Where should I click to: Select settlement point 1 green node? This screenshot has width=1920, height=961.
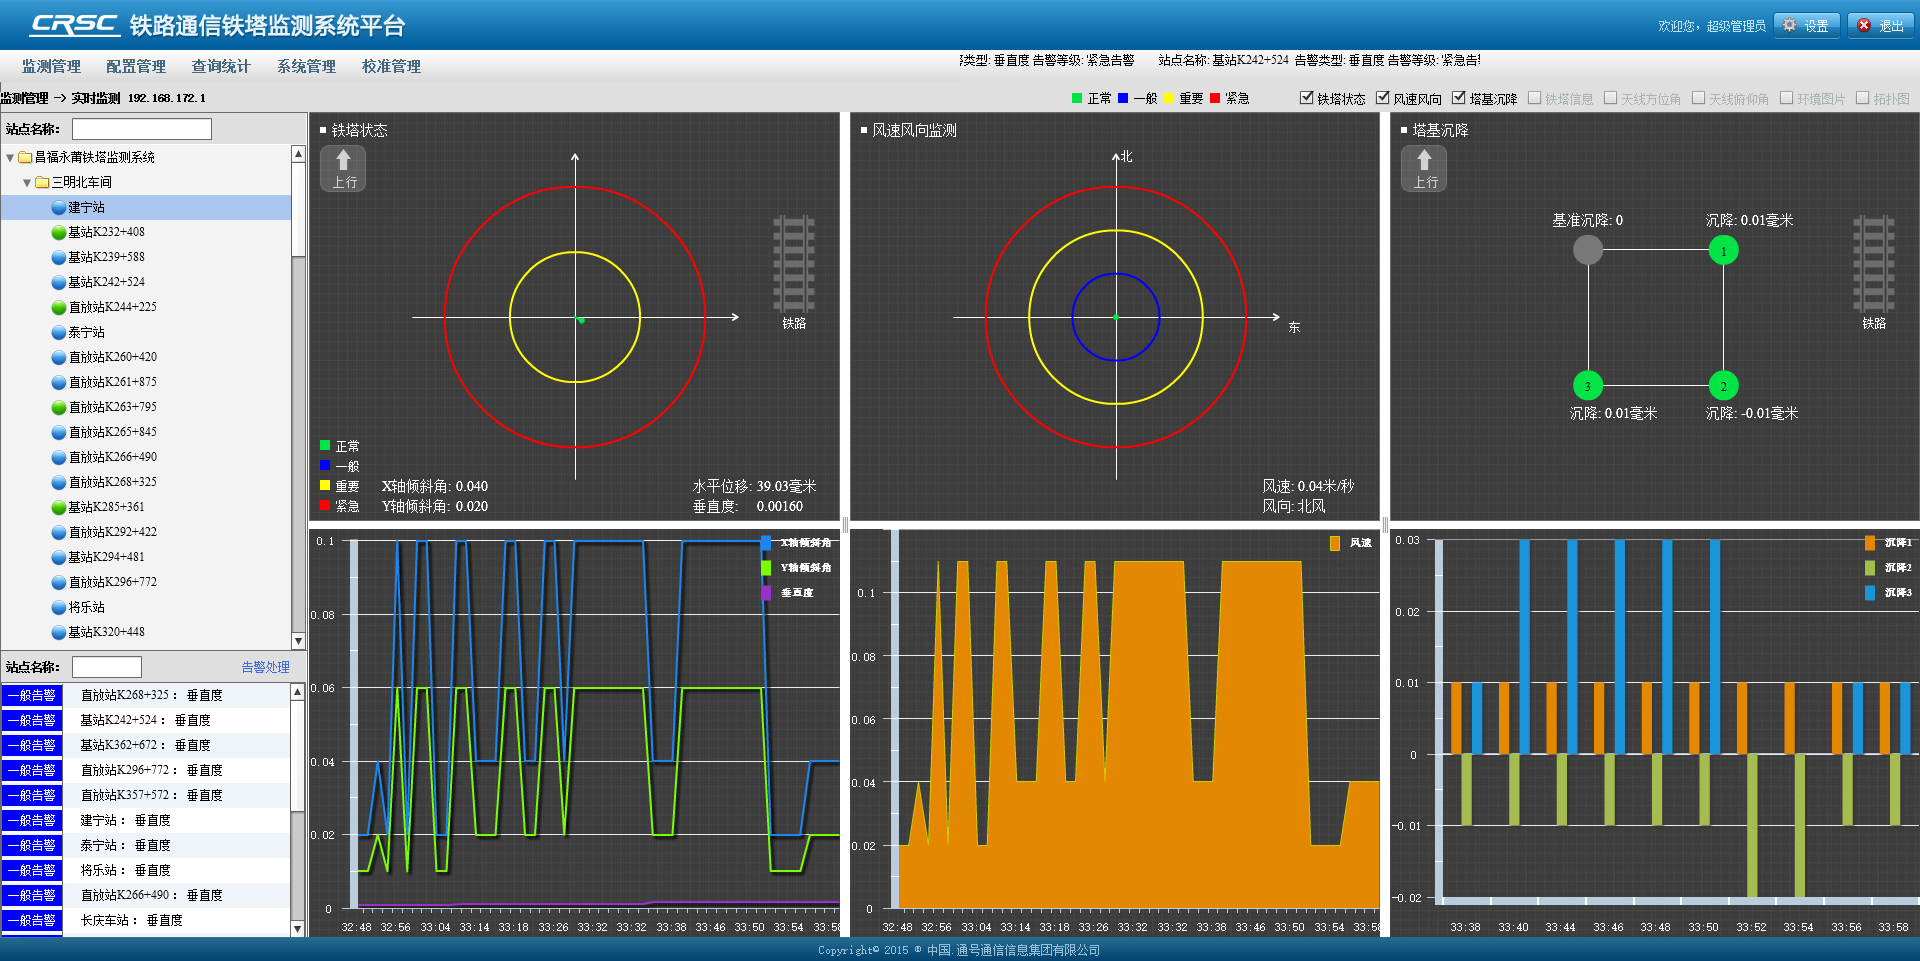tap(1723, 250)
